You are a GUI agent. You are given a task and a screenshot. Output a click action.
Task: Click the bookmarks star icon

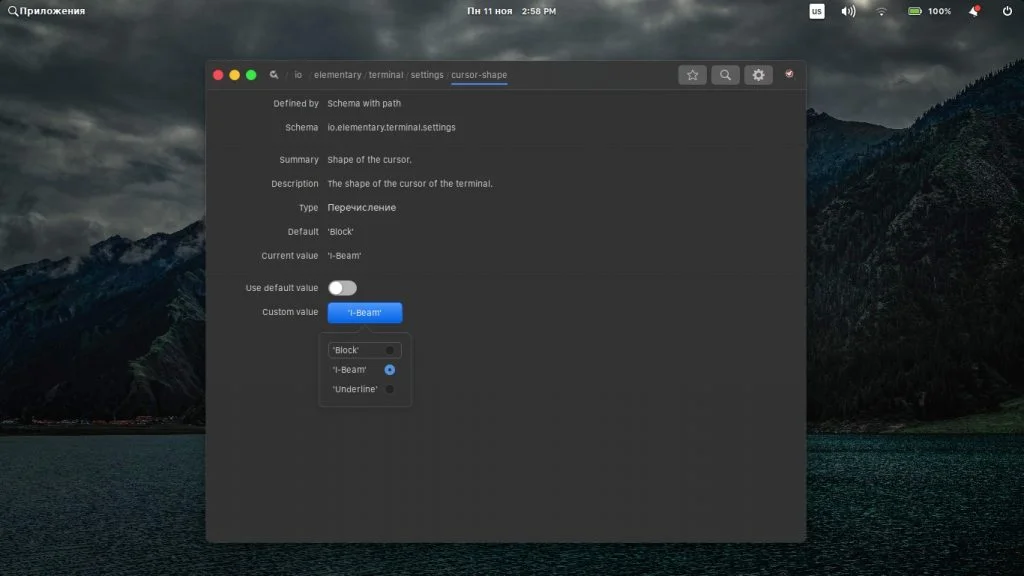(692, 75)
